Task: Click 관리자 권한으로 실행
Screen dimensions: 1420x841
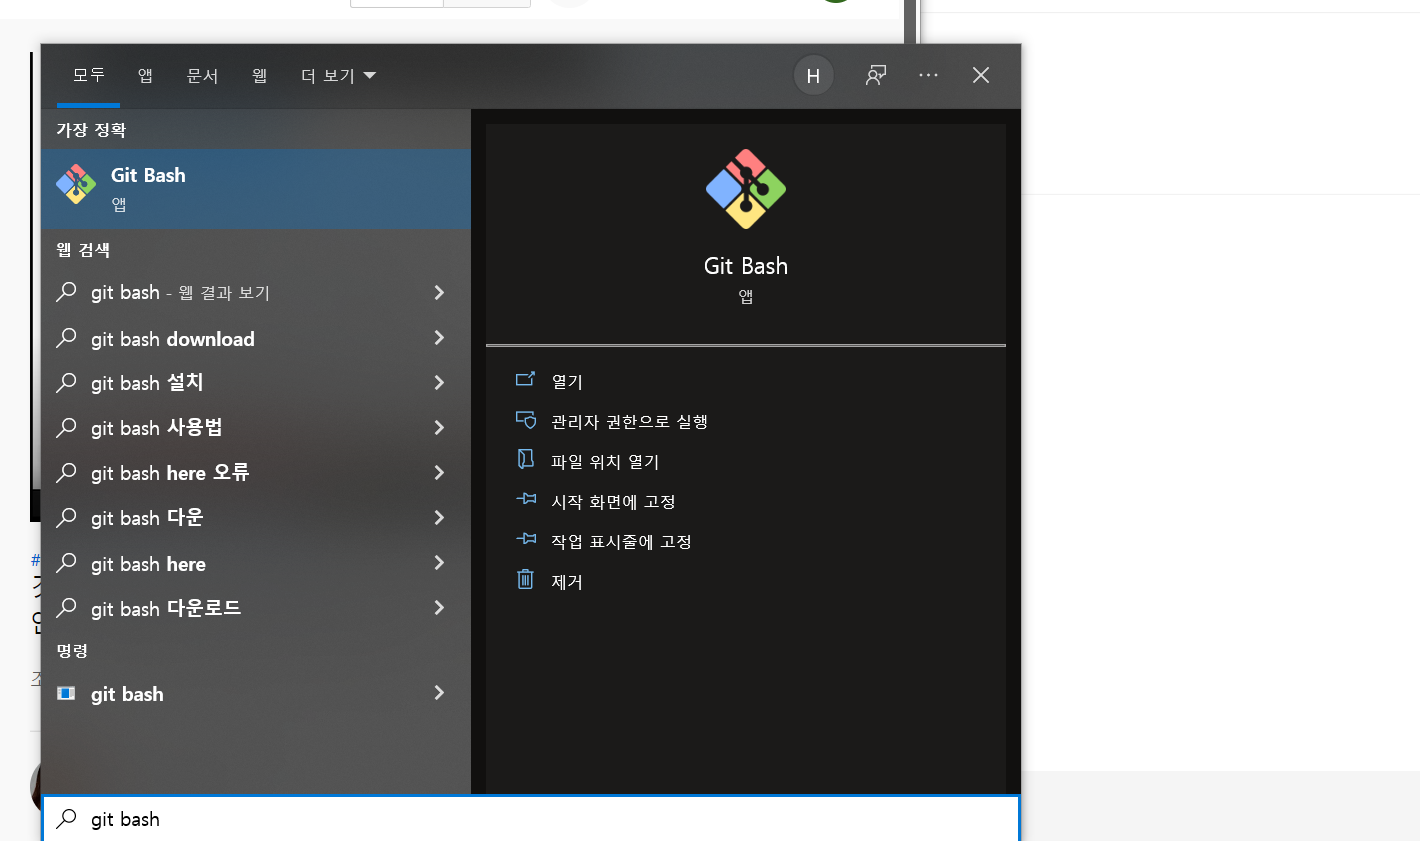Action: pos(629,421)
